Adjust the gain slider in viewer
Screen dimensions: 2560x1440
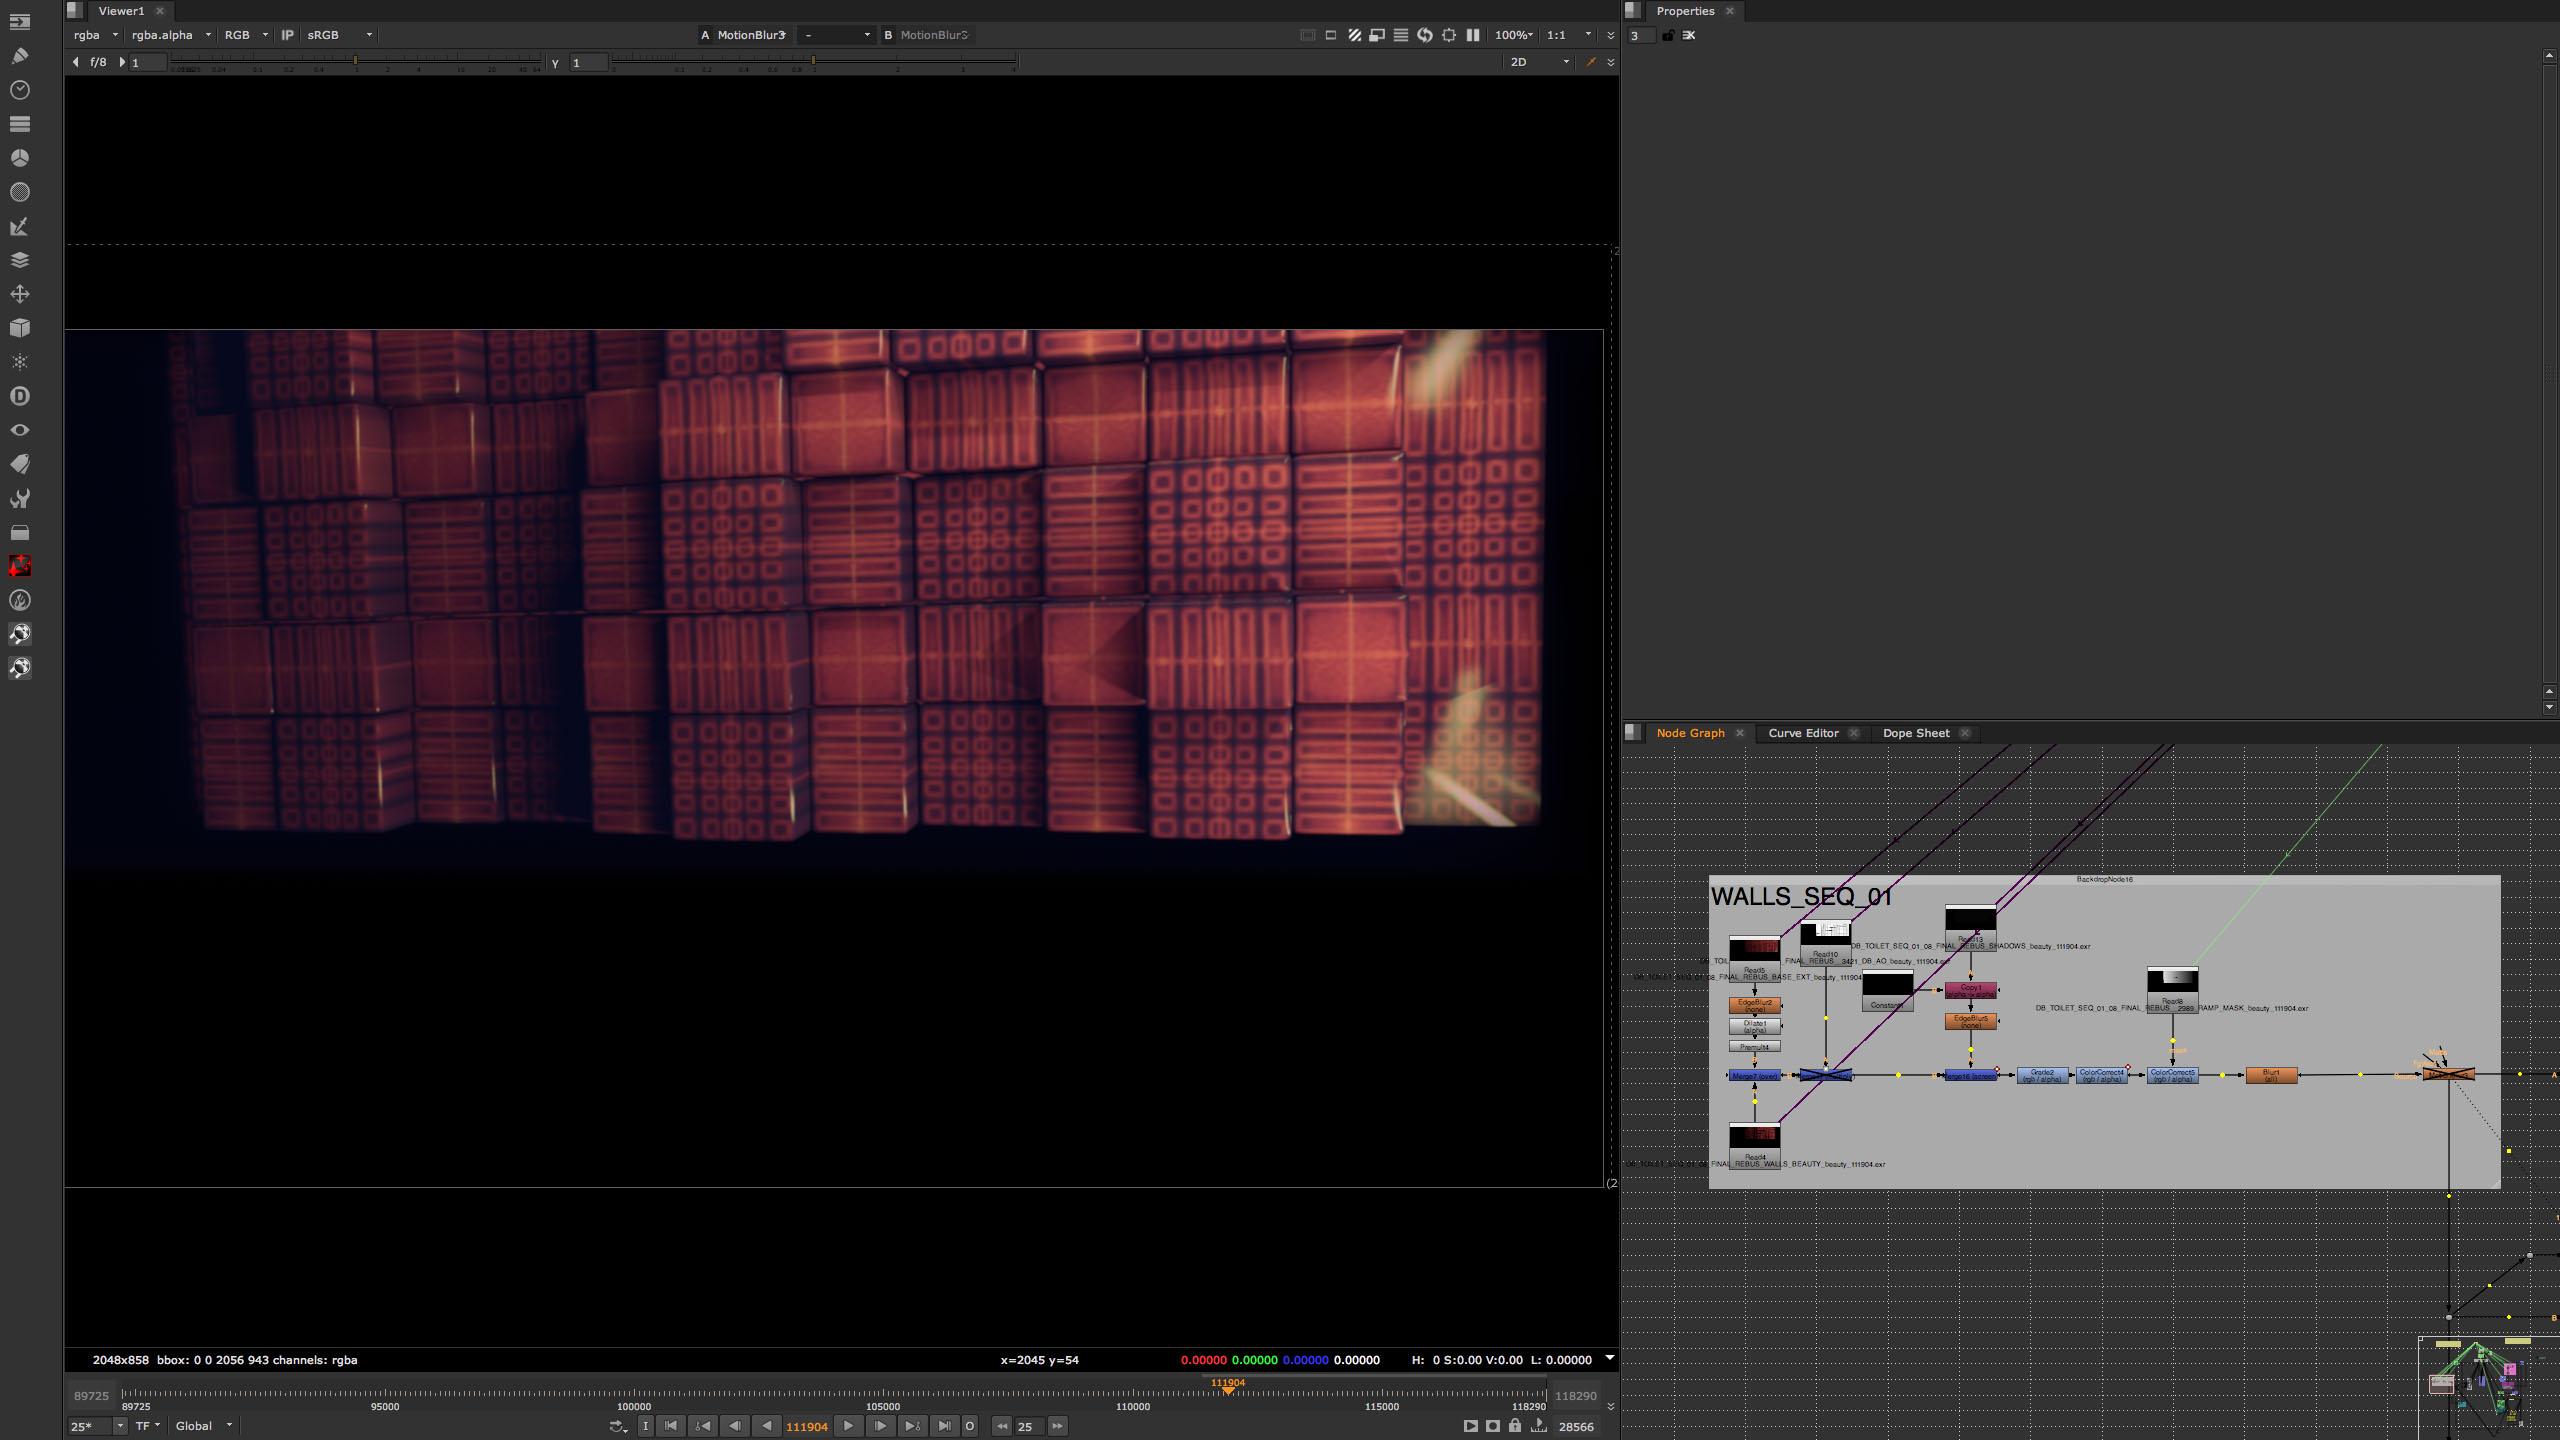pyautogui.click(x=355, y=62)
